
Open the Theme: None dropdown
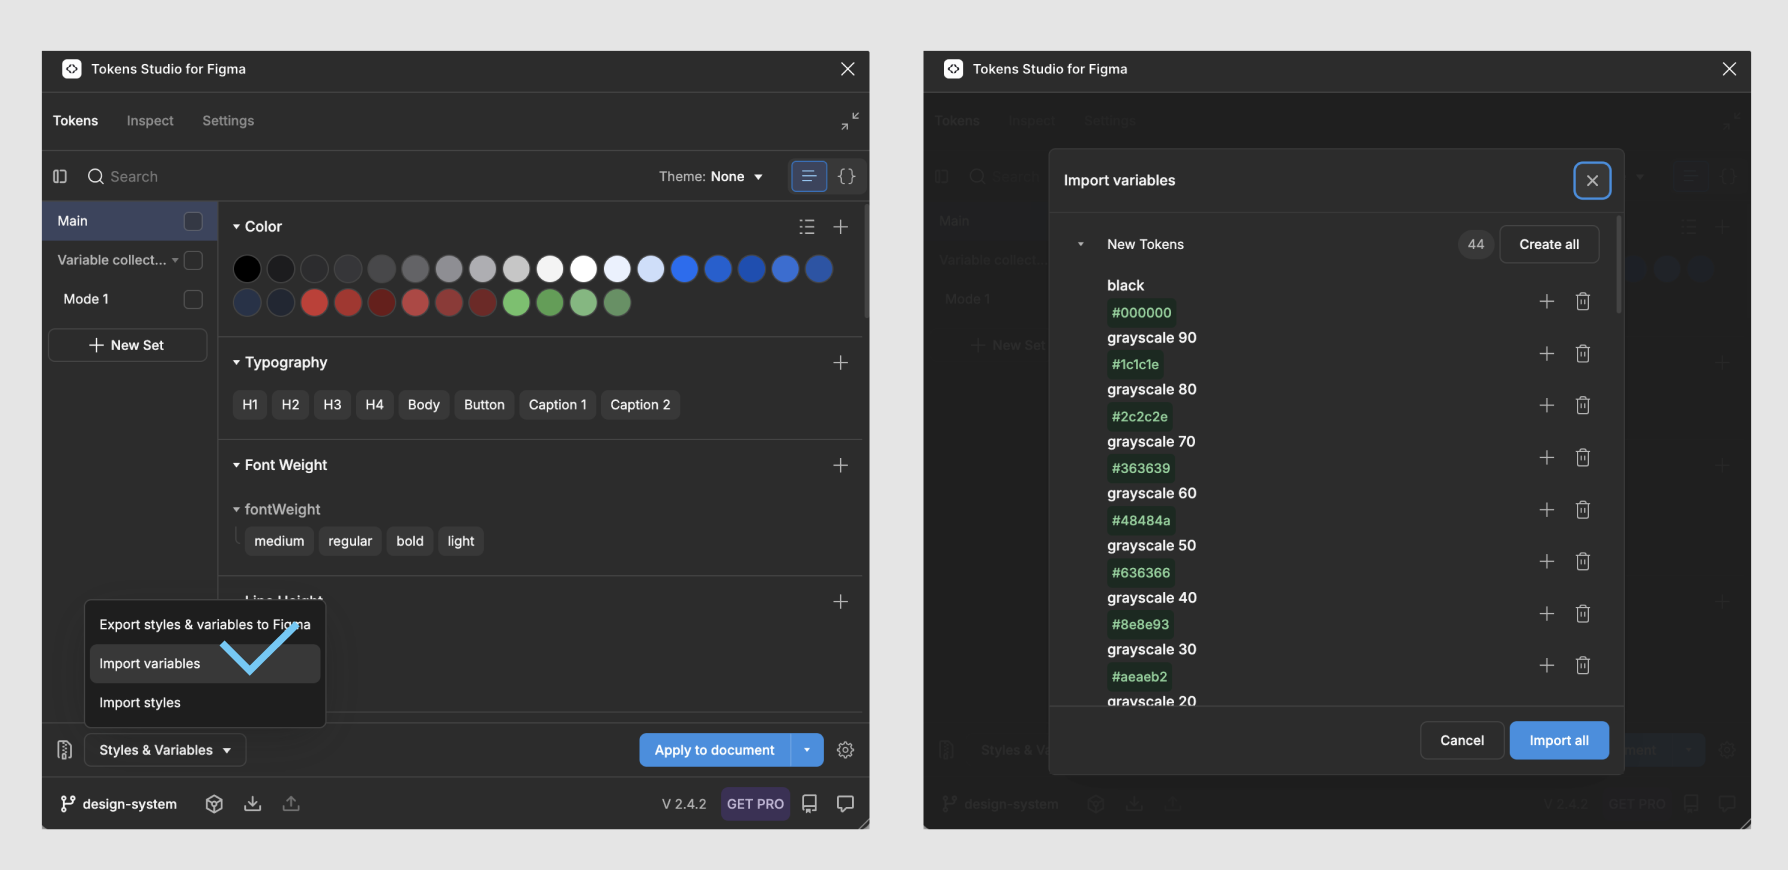coord(711,176)
